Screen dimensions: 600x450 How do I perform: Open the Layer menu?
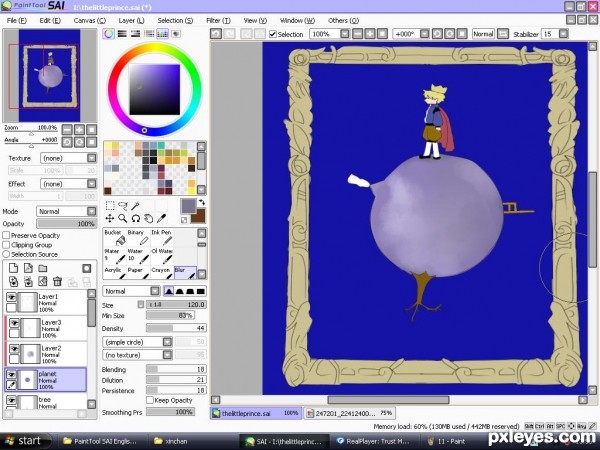131,21
